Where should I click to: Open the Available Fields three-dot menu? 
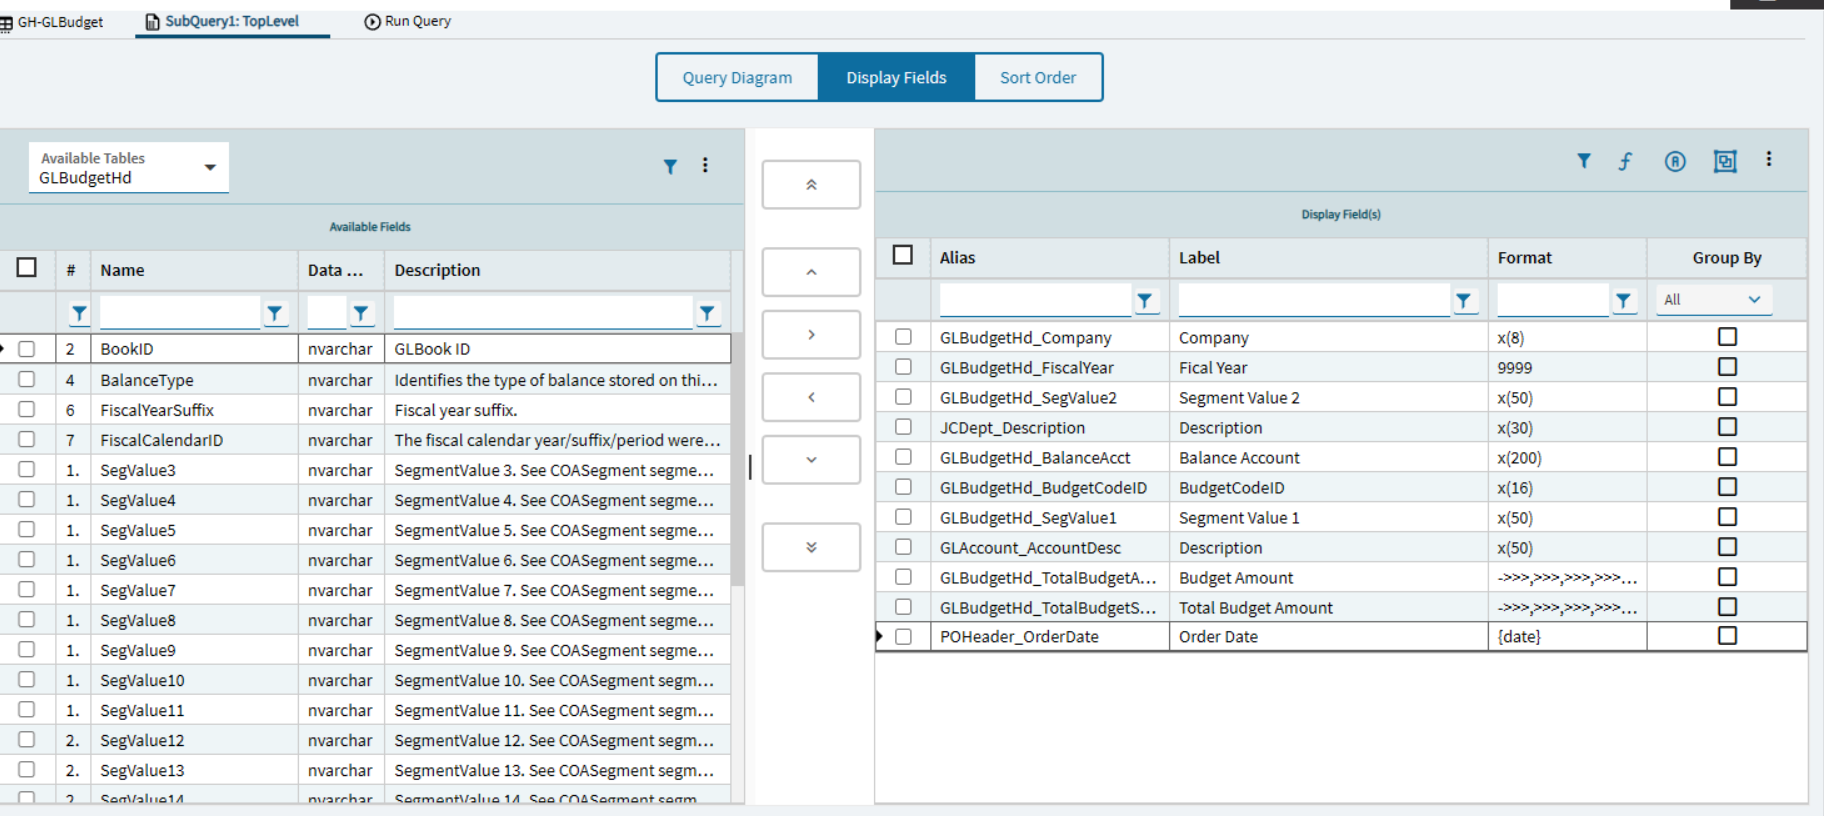[705, 166]
